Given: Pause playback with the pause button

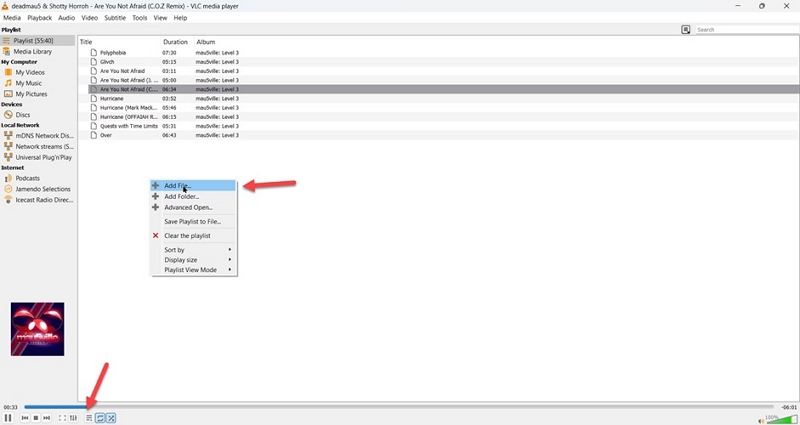Looking at the screenshot, I should pyautogui.click(x=8, y=418).
